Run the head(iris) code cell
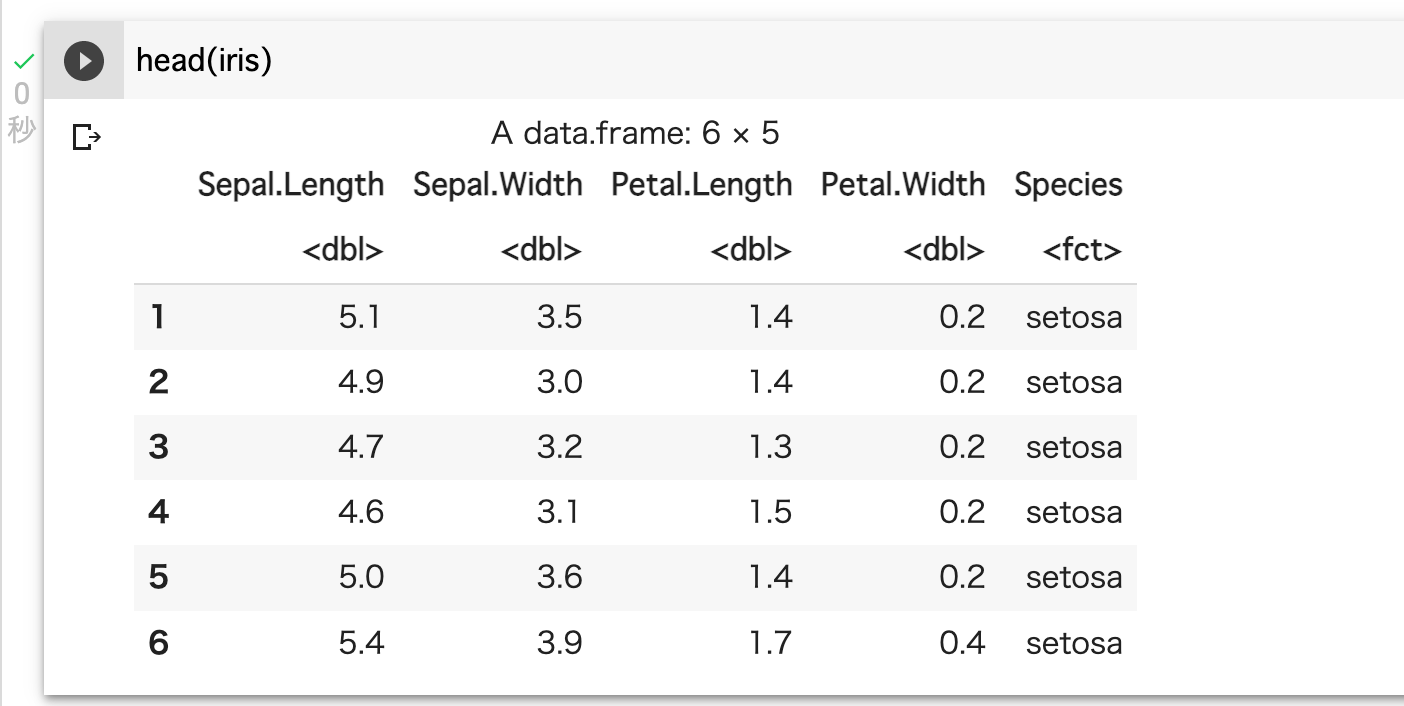 [x=84, y=62]
